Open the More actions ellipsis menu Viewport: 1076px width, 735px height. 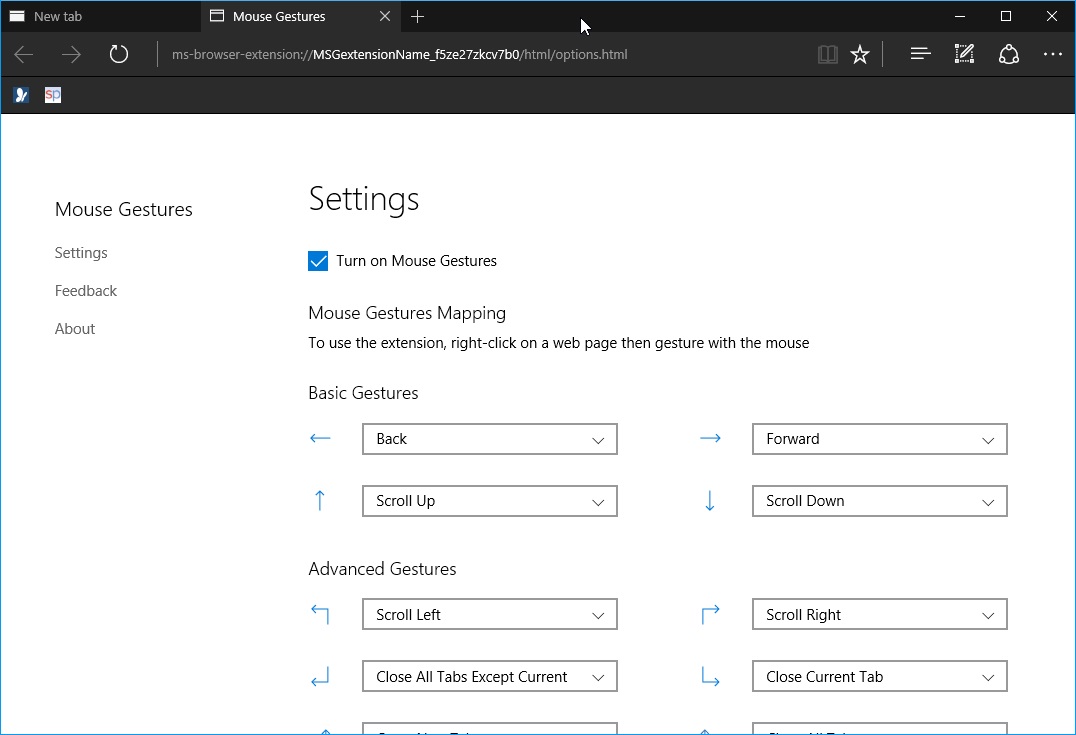click(x=1053, y=54)
